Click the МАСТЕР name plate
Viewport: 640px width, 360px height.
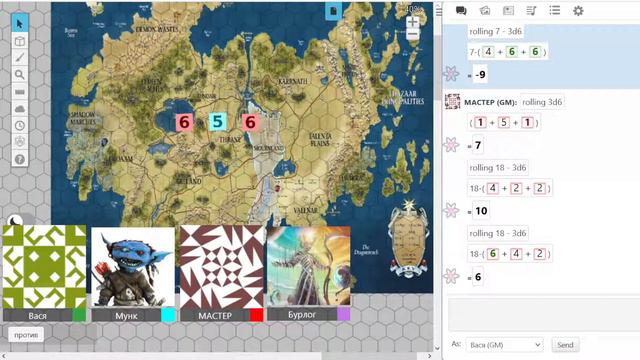point(215,315)
